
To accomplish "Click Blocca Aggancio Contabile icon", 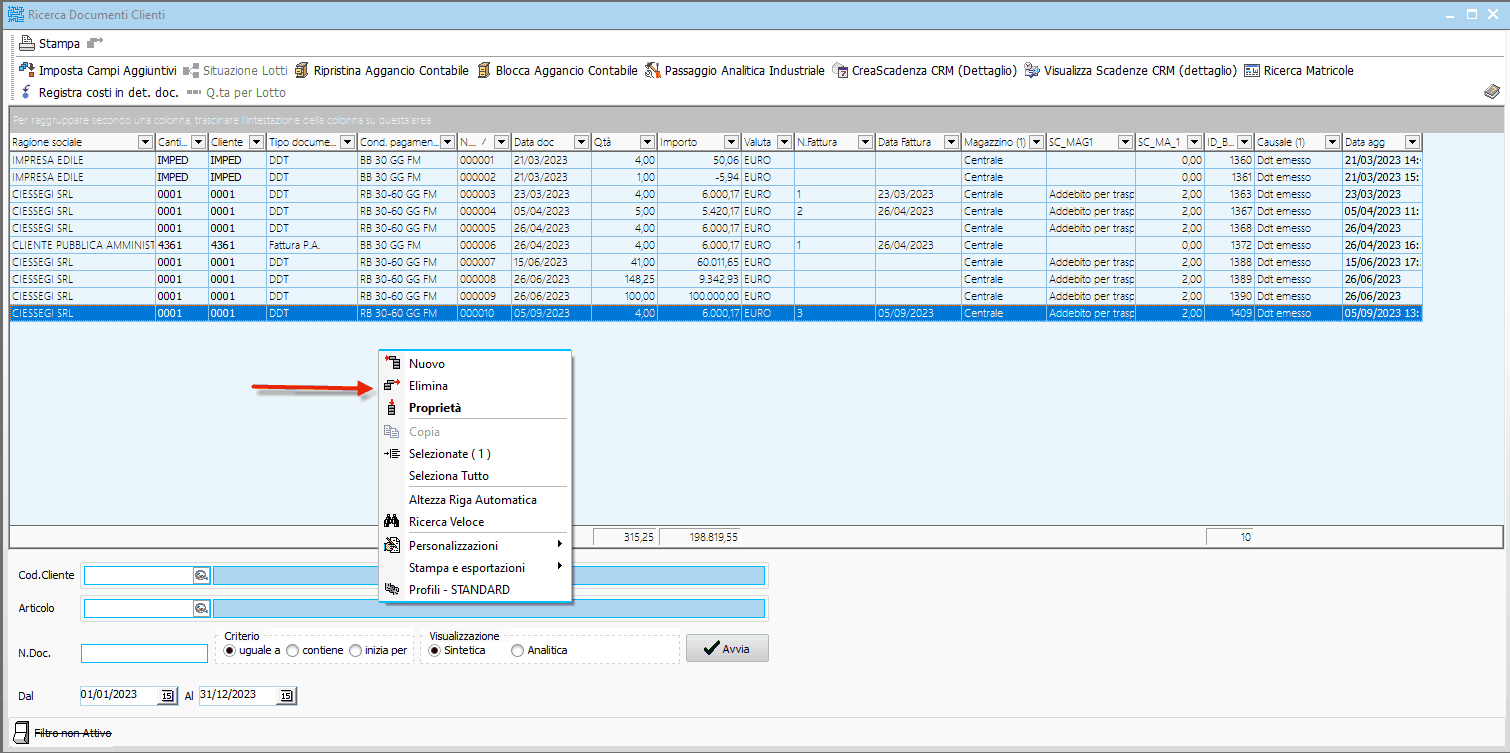I will coord(484,70).
